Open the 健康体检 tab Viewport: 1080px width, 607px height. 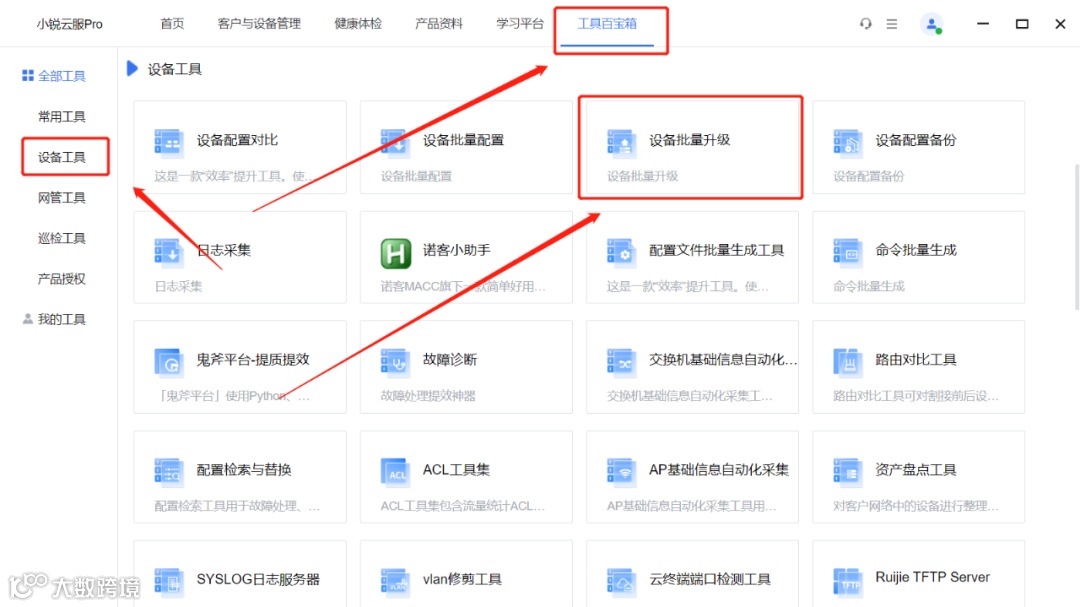pyautogui.click(x=358, y=23)
